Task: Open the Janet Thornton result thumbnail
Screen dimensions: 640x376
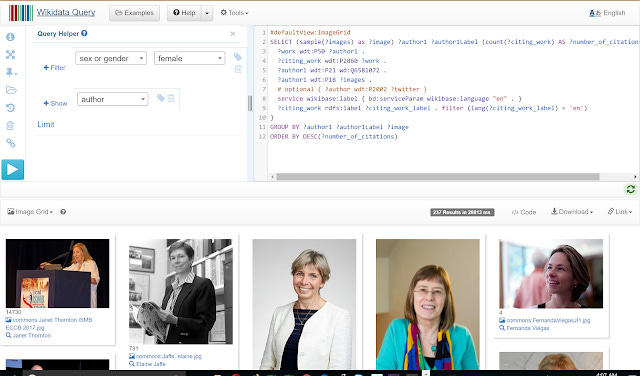Action: 58,273
